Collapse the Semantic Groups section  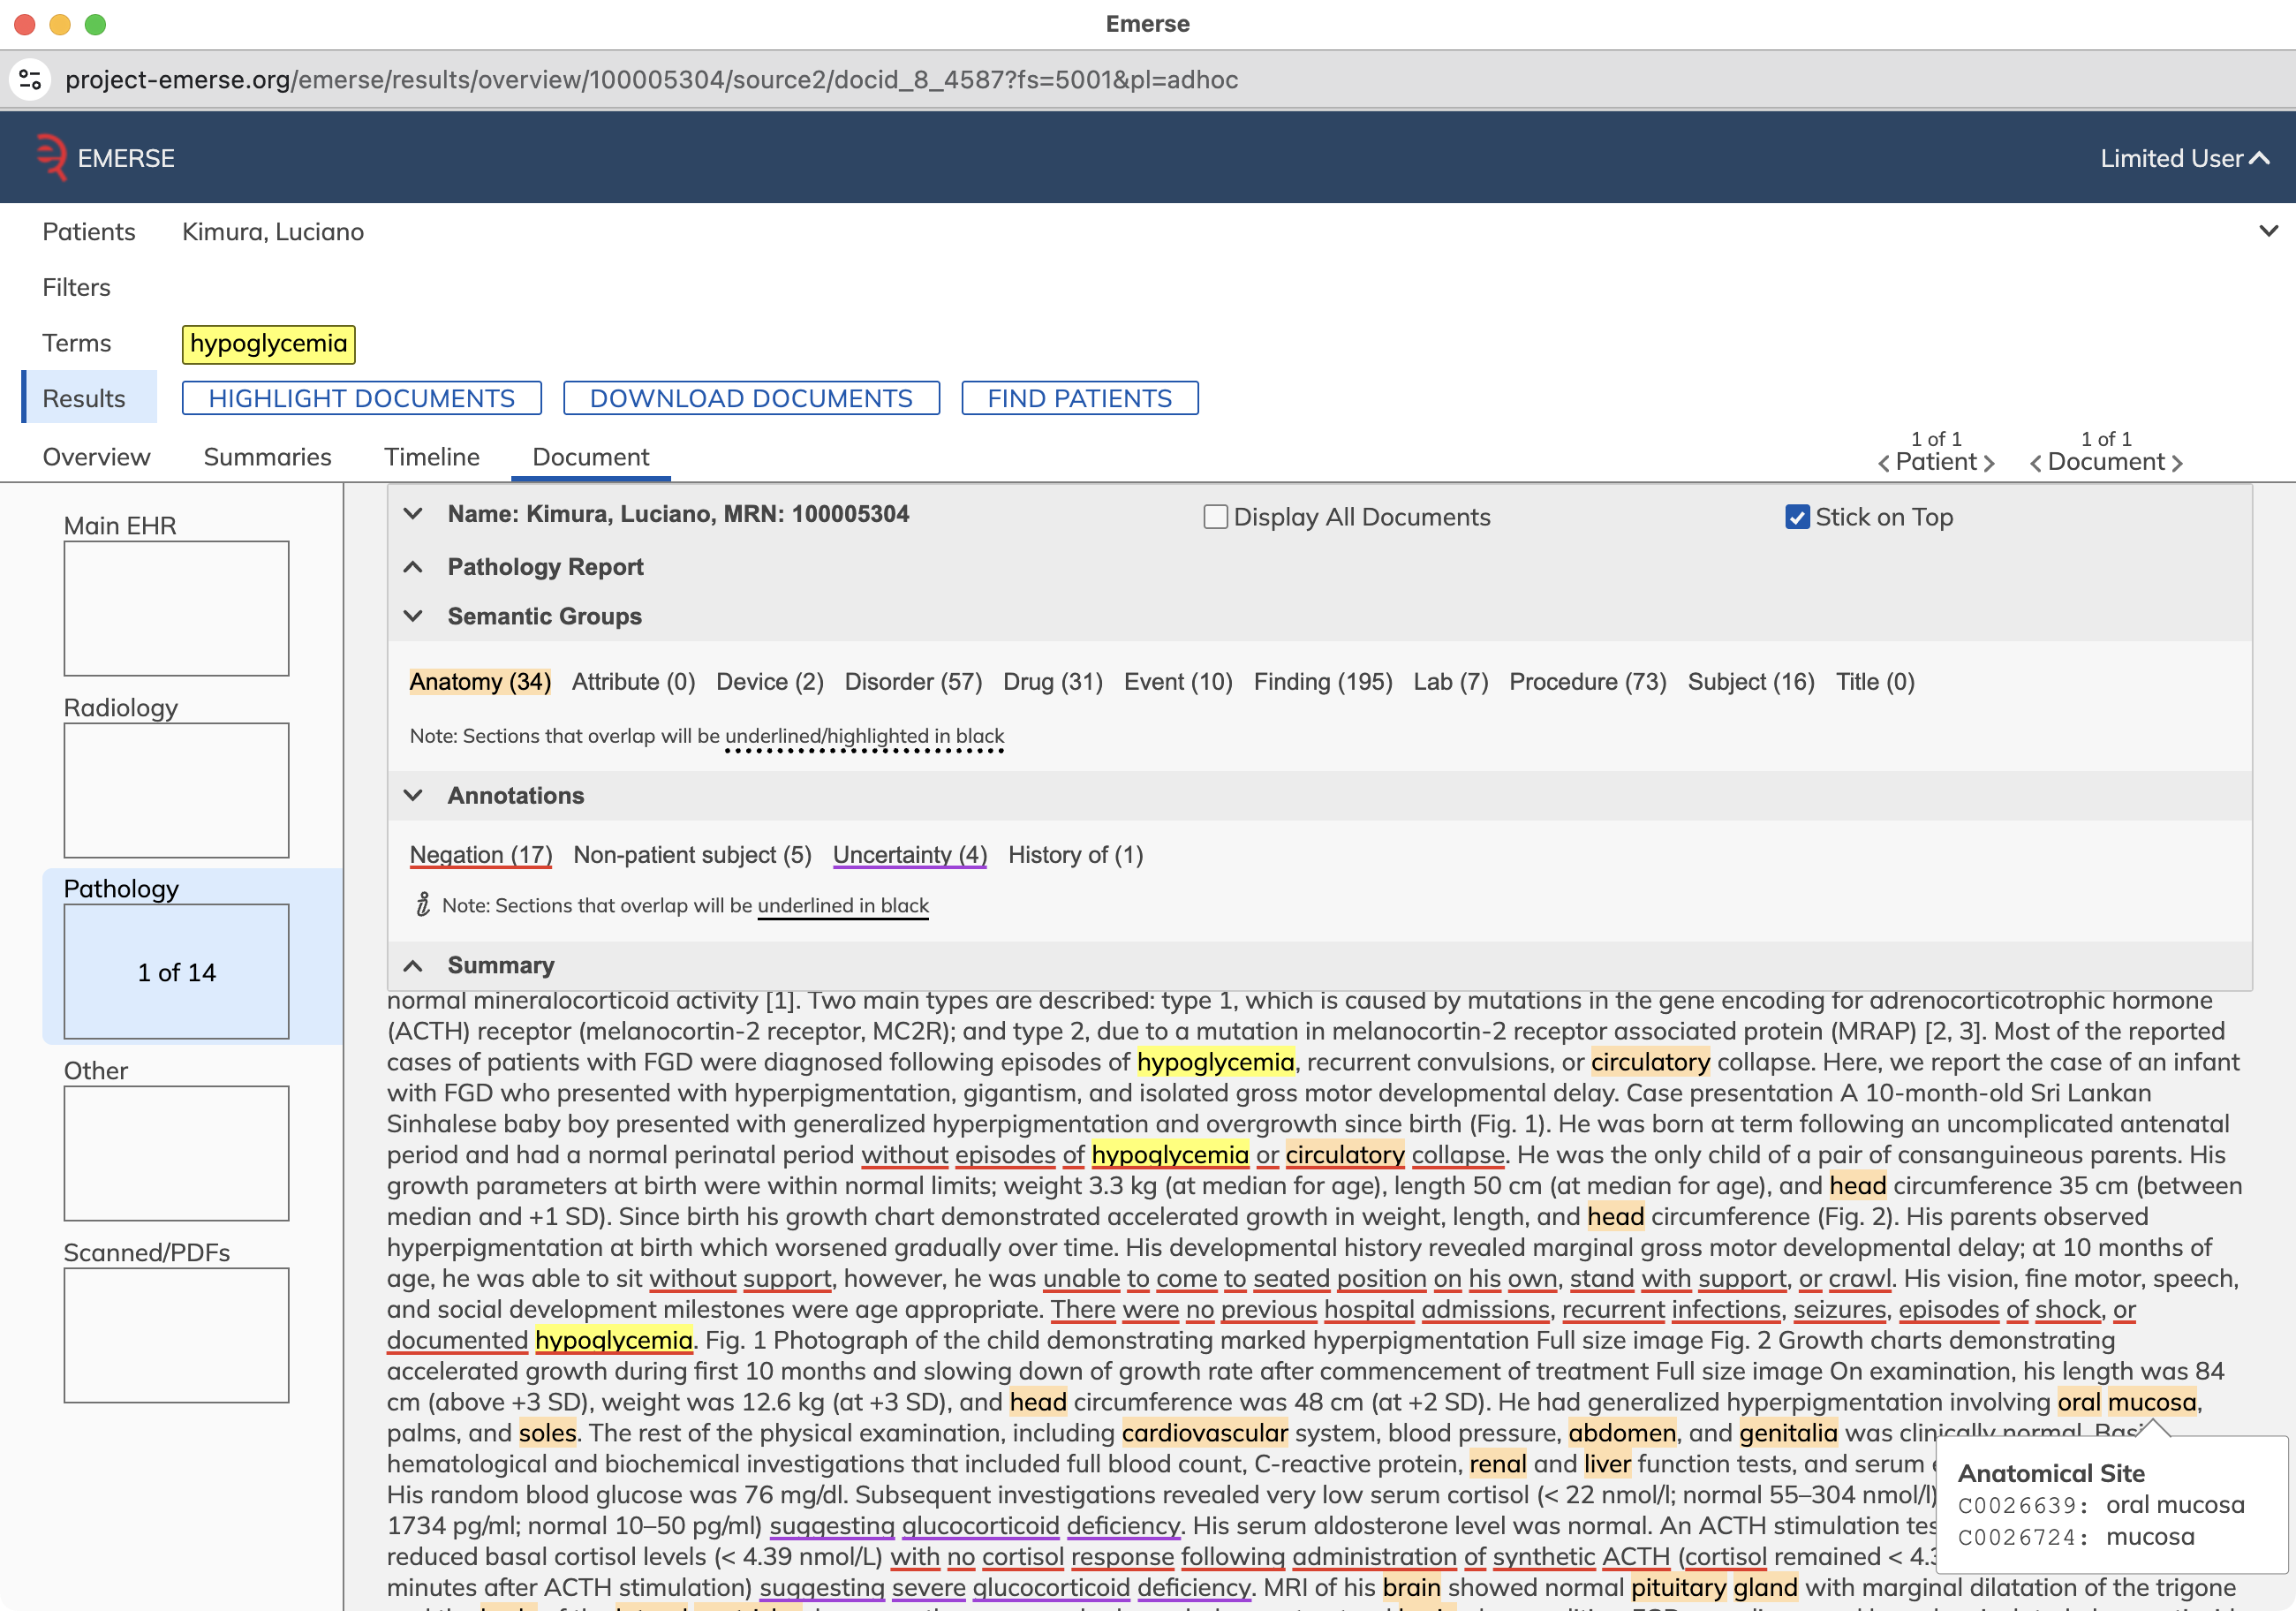click(413, 616)
